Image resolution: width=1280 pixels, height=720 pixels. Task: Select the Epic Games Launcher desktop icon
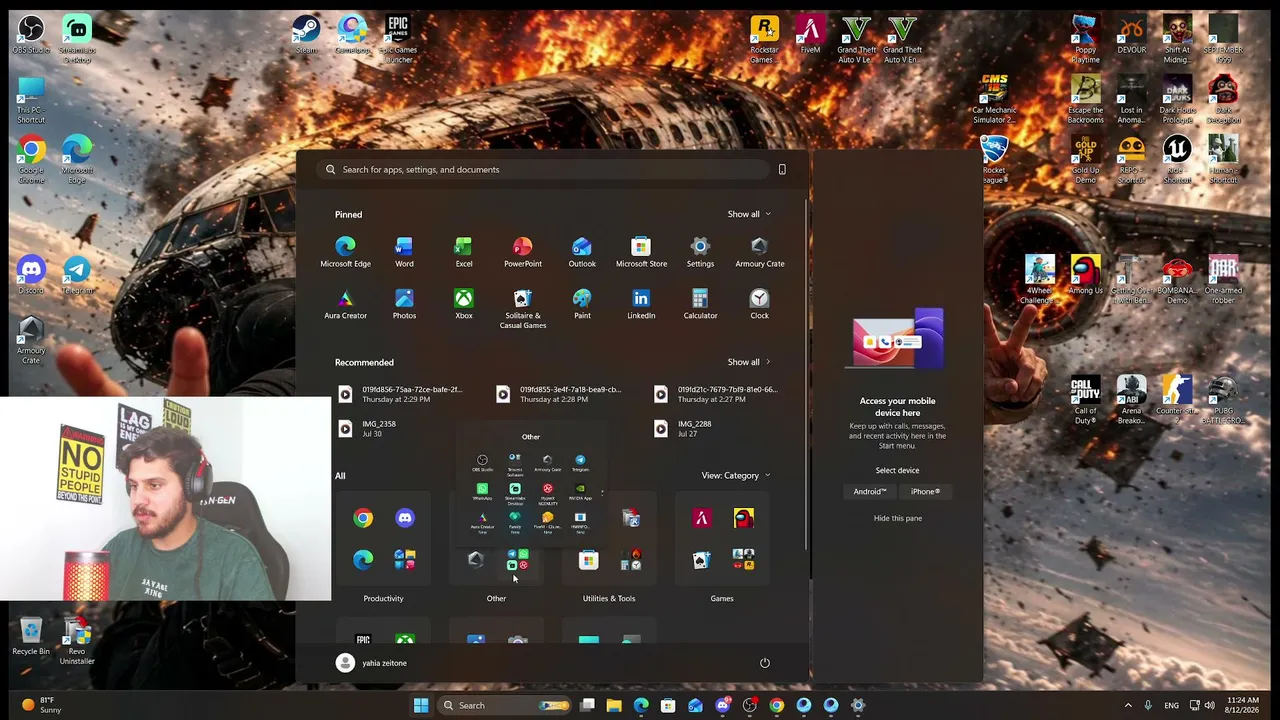pos(398,40)
